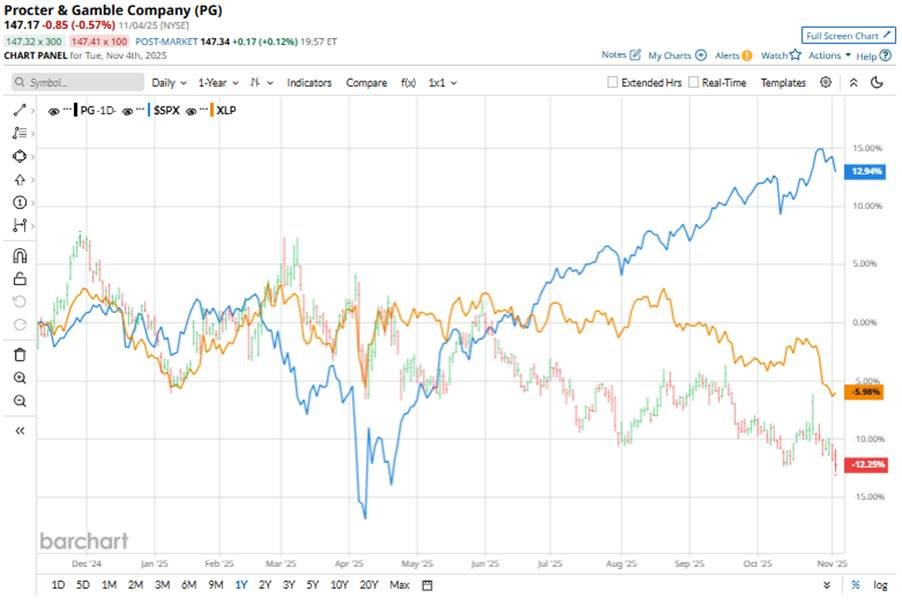
Task: Click the Full Screen Chart button
Action: (x=848, y=36)
